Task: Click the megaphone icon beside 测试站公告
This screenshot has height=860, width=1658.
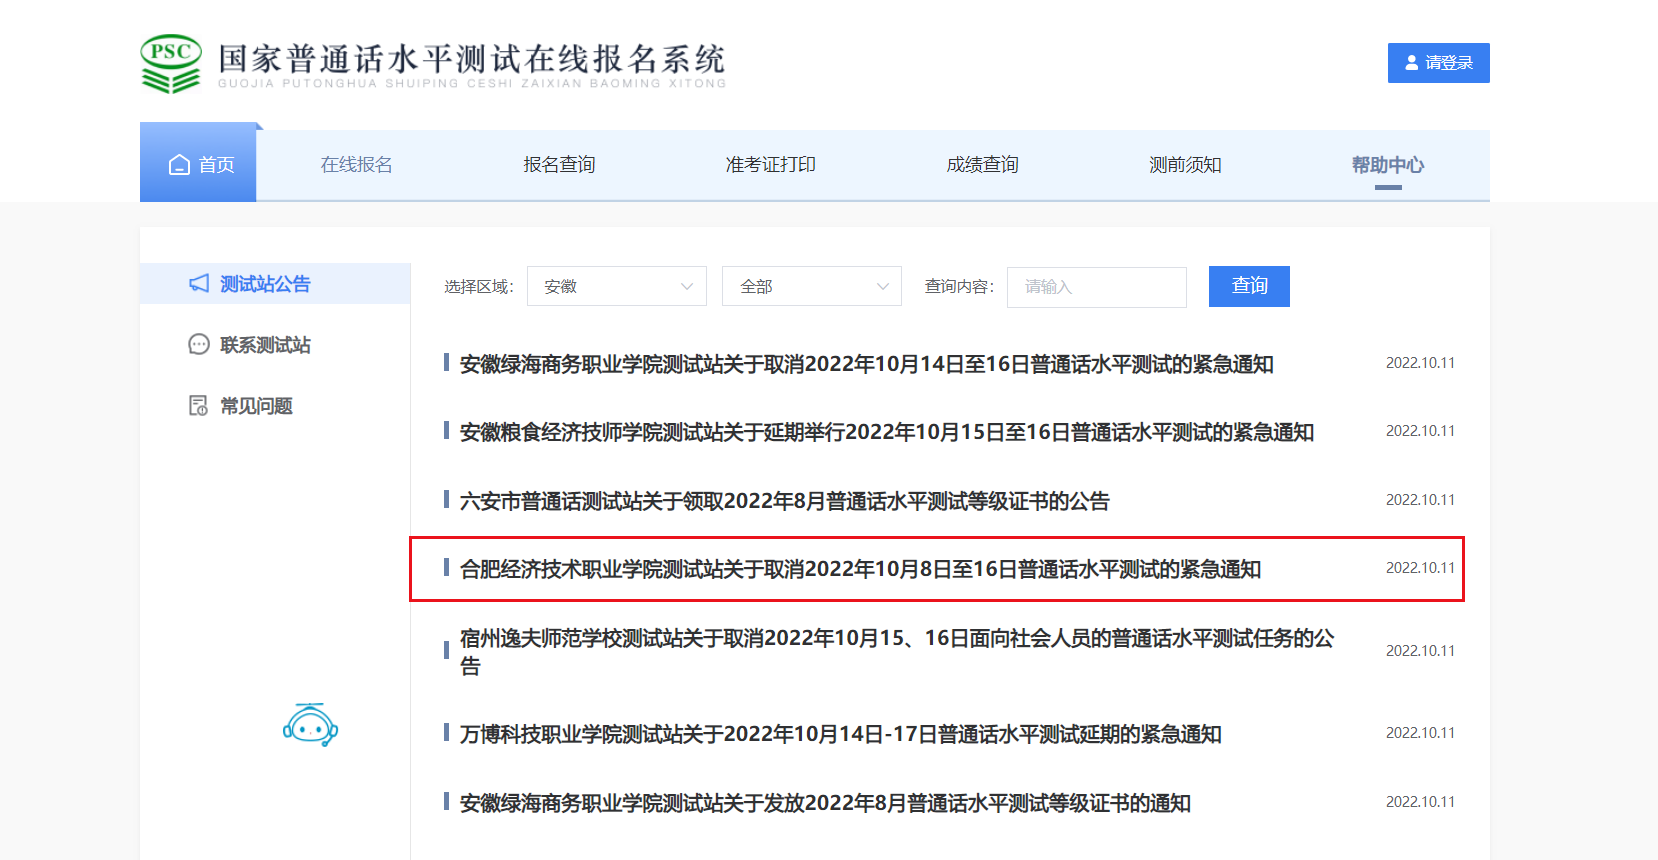Action: click(199, 284)
